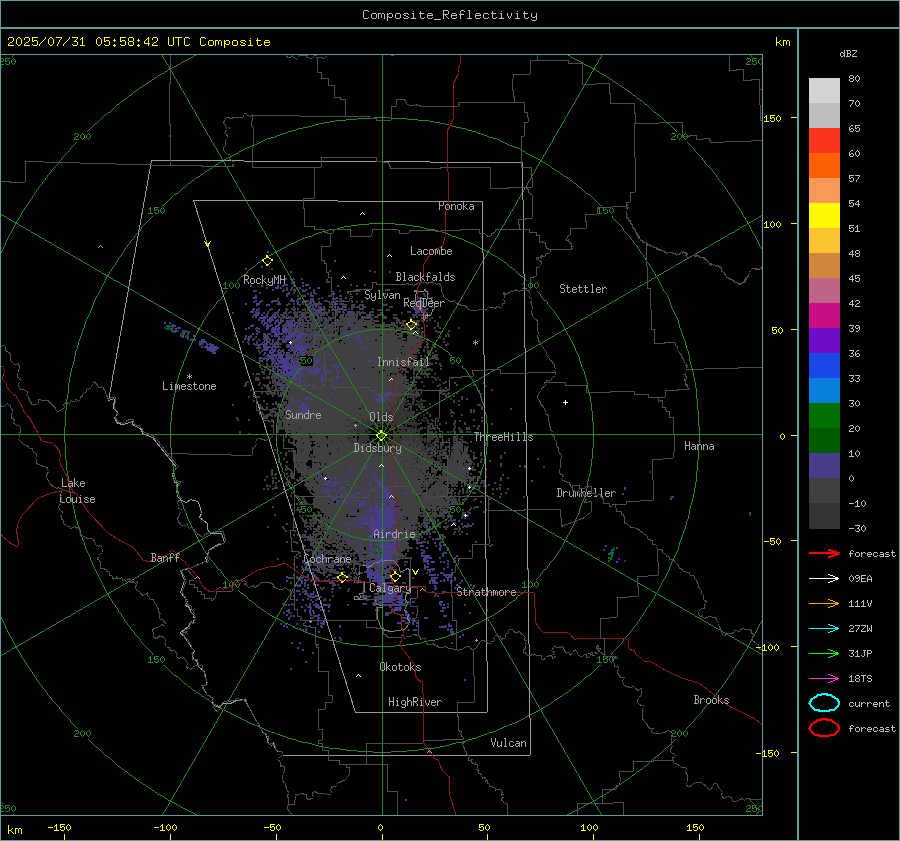Click the Vulcan label

[x=509, y=743]
